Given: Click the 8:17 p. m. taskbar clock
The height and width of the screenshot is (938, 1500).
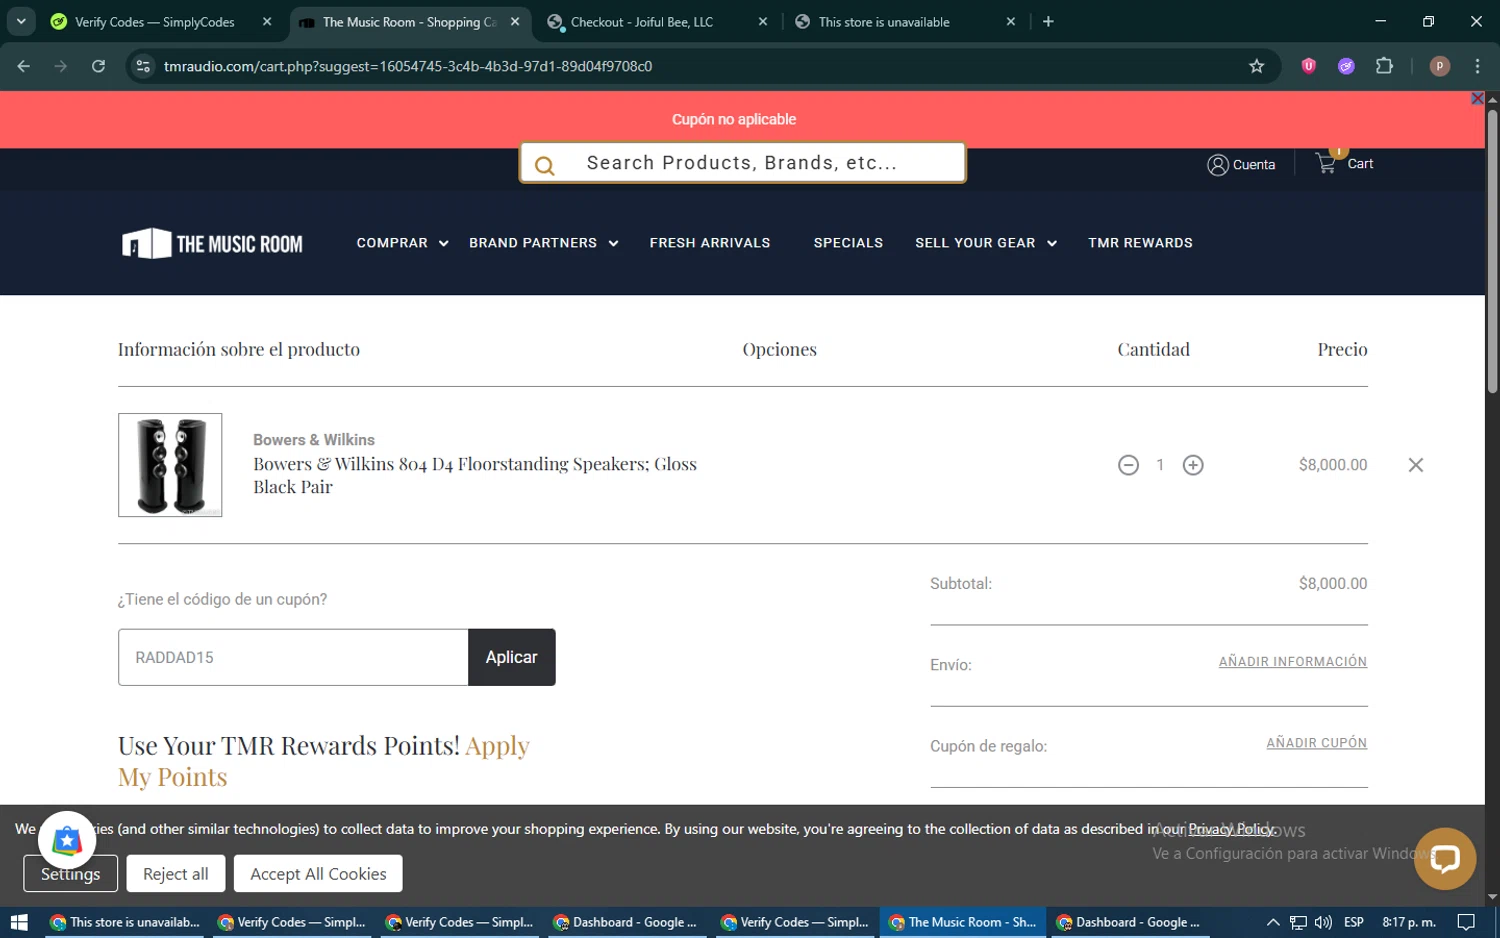Looking at the screenshot, I should 1408,922.
